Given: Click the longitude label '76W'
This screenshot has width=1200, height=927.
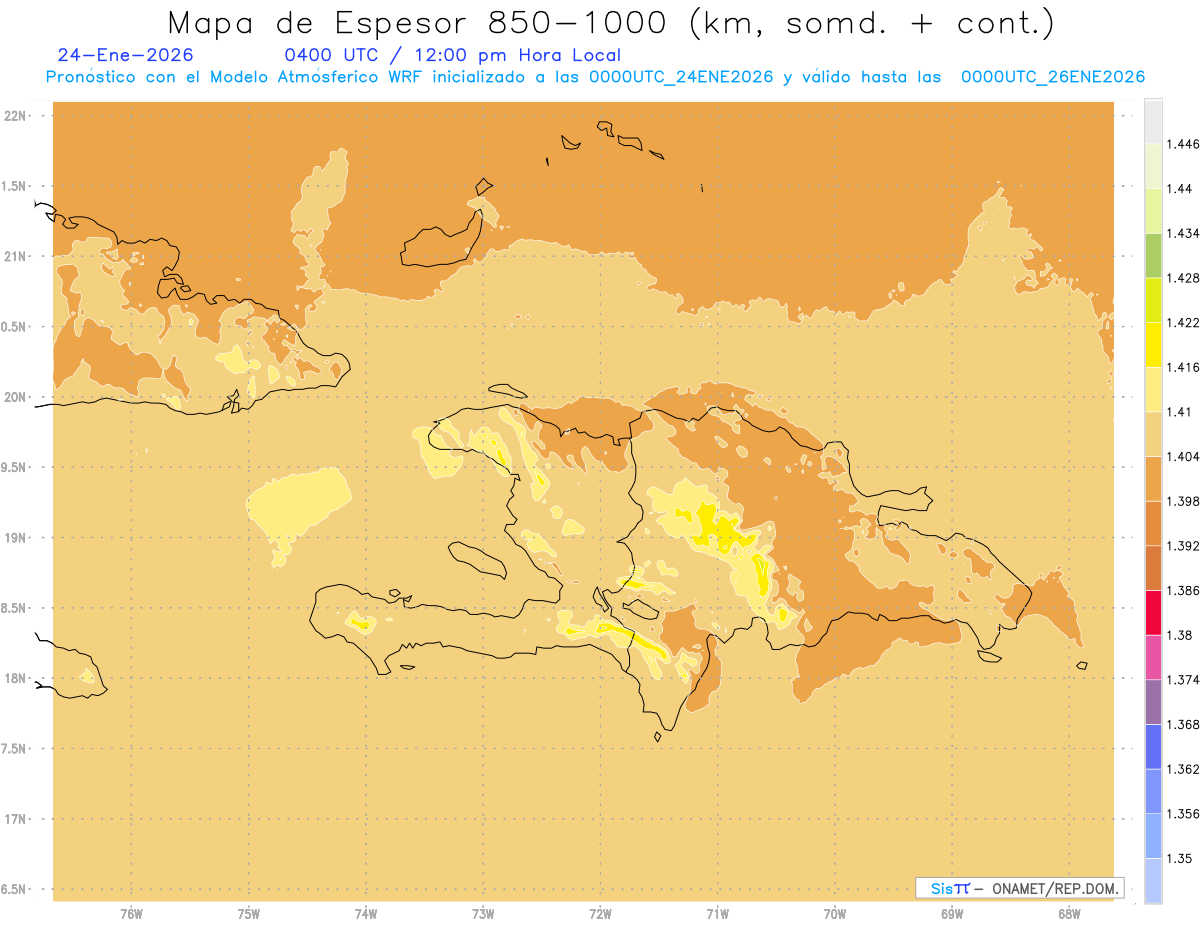Looking at the screenshot, I should click(x=131, y=913).
